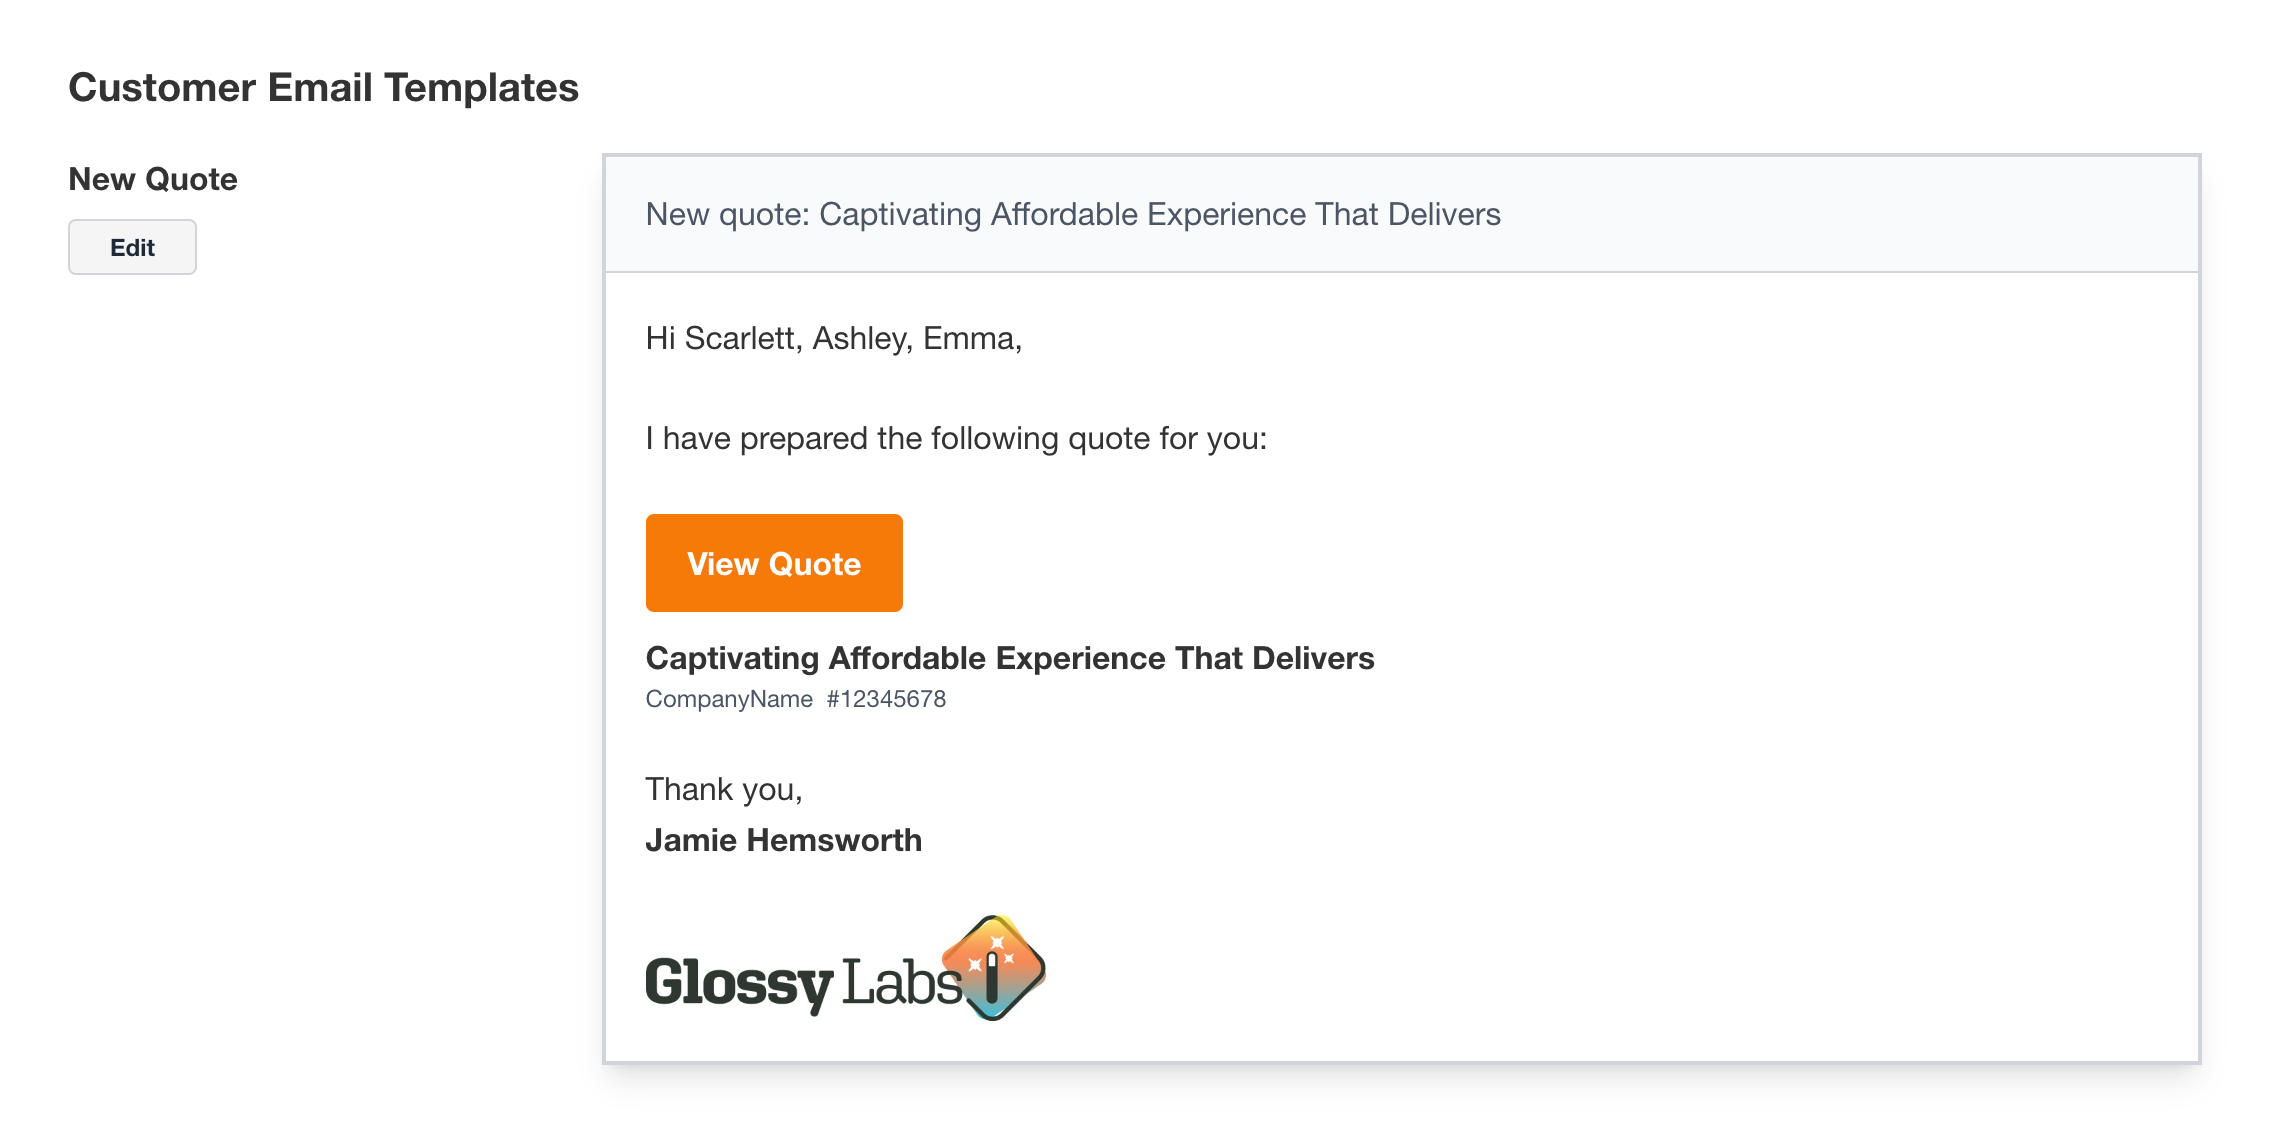Open the orange View Quote button

click(x=774, y=563)
